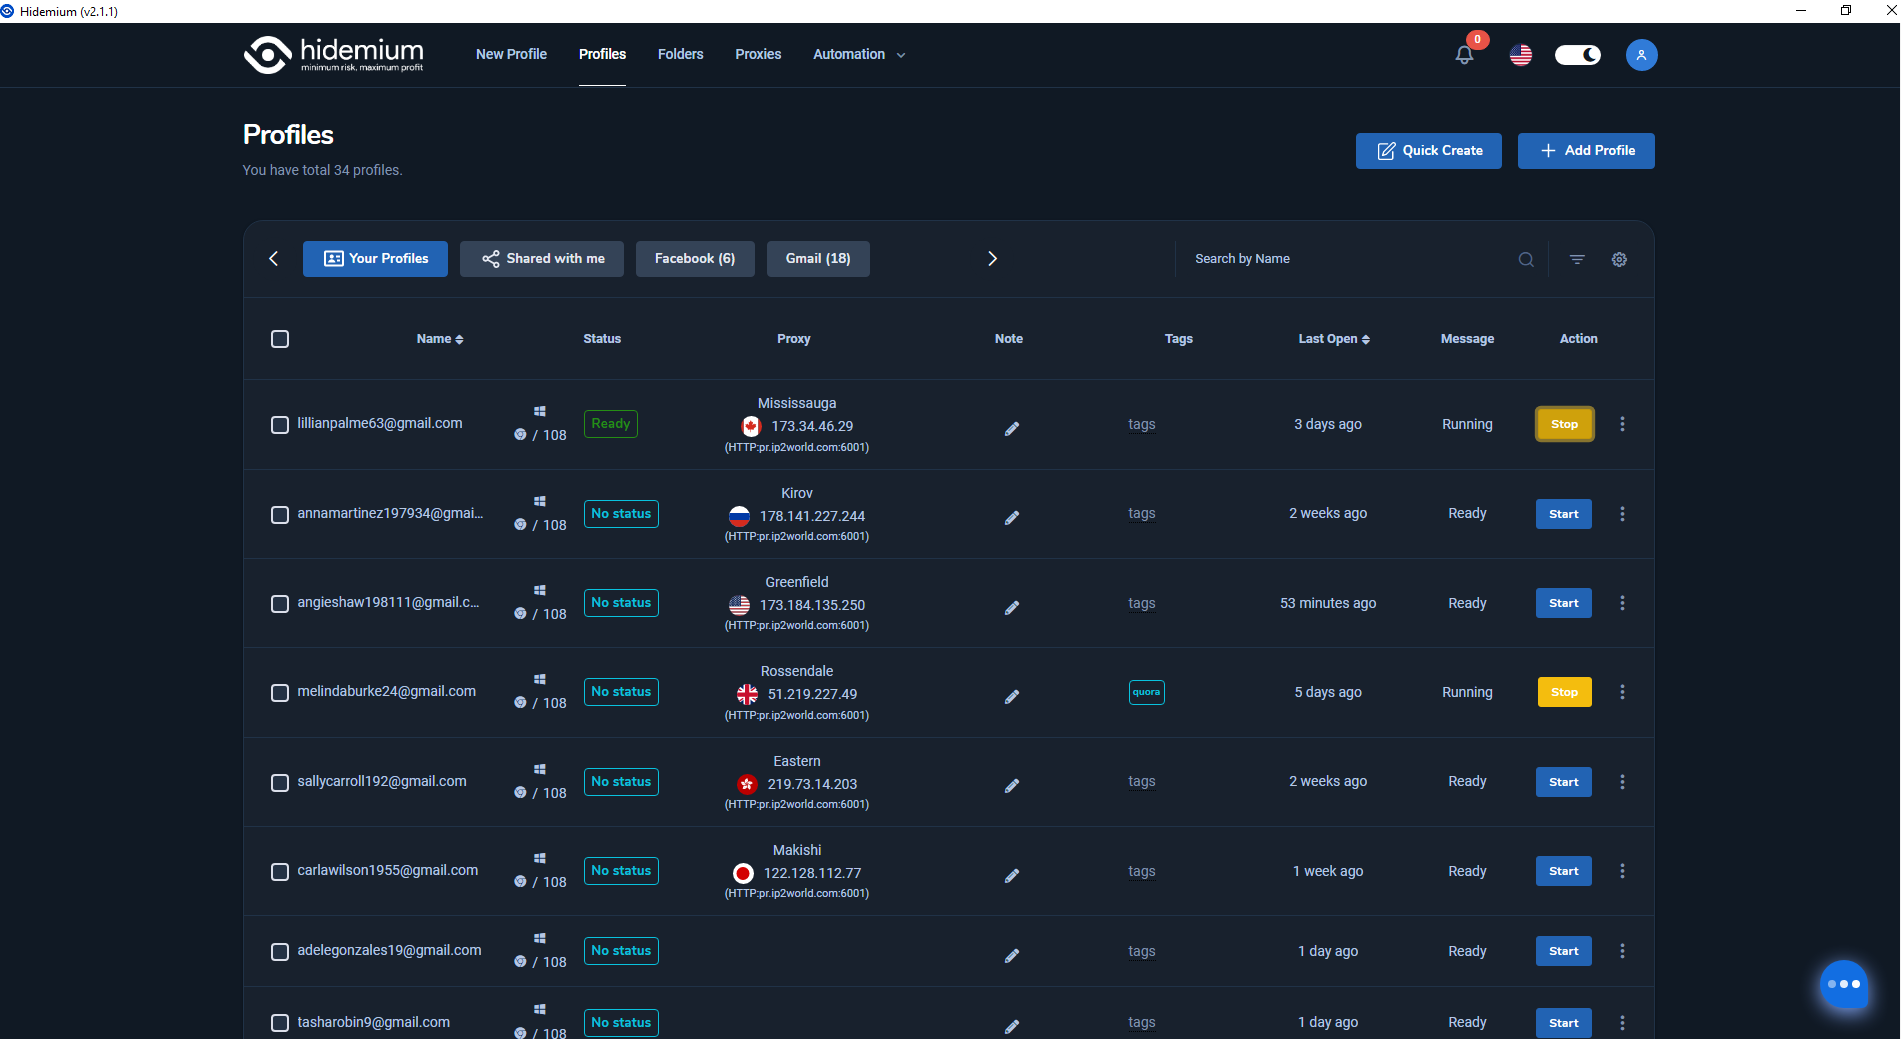
Task: Open table settings gear icon
Action: (x=1619, y=259)
